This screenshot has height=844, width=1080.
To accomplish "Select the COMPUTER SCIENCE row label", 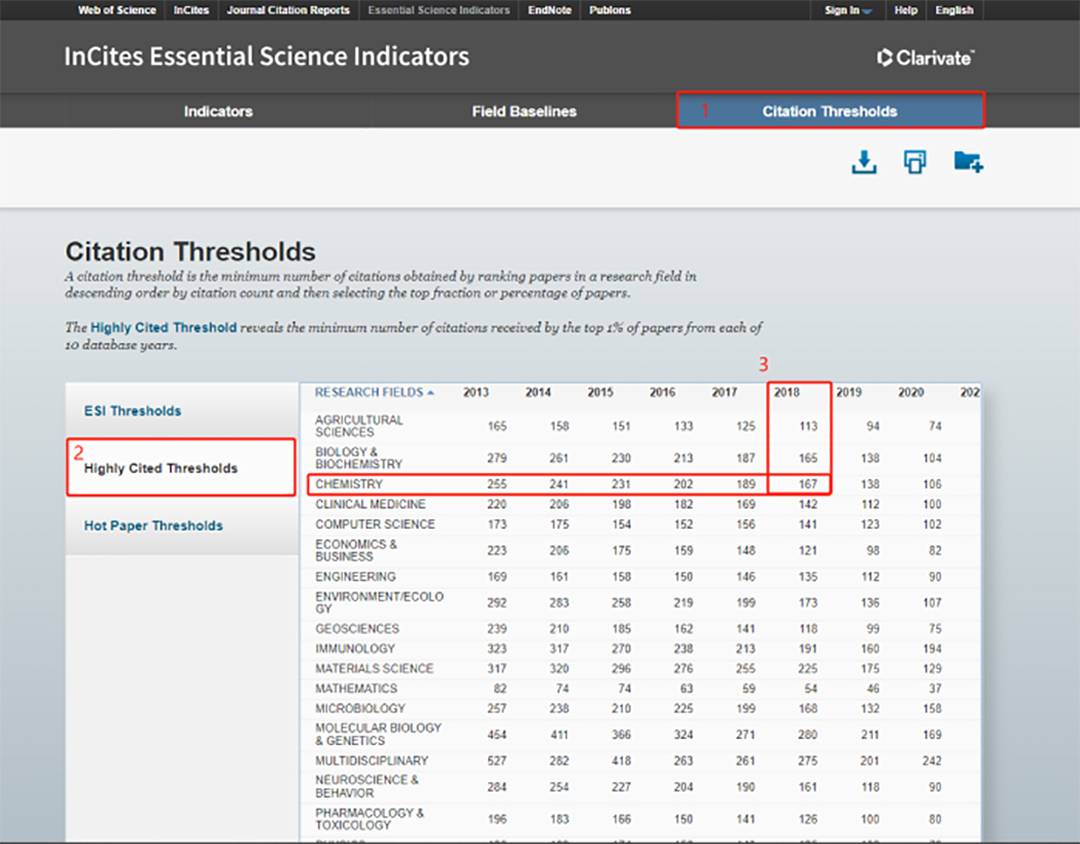I will click(x=375, y=524).
